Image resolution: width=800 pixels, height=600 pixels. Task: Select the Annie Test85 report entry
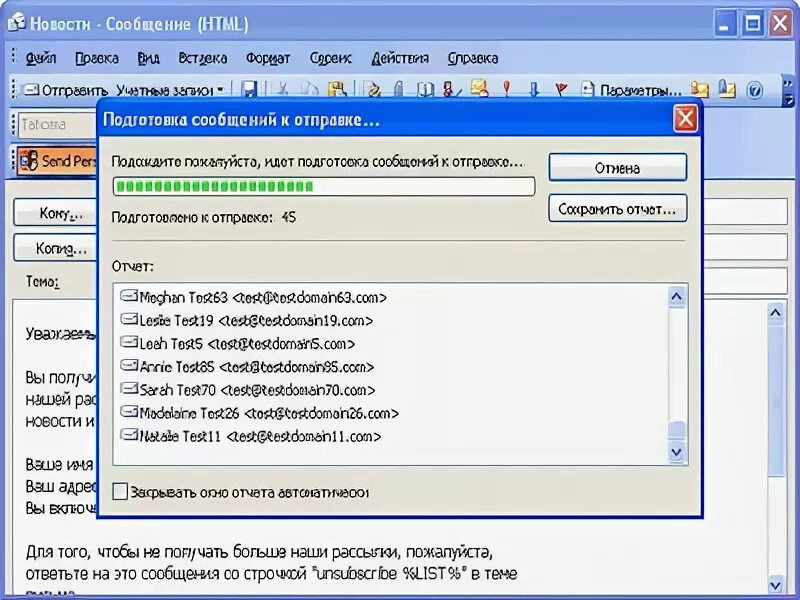click(247, 367)
